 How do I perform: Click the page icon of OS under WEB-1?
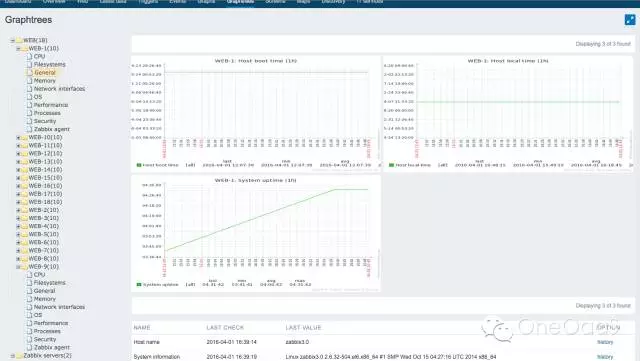(29, 97)
